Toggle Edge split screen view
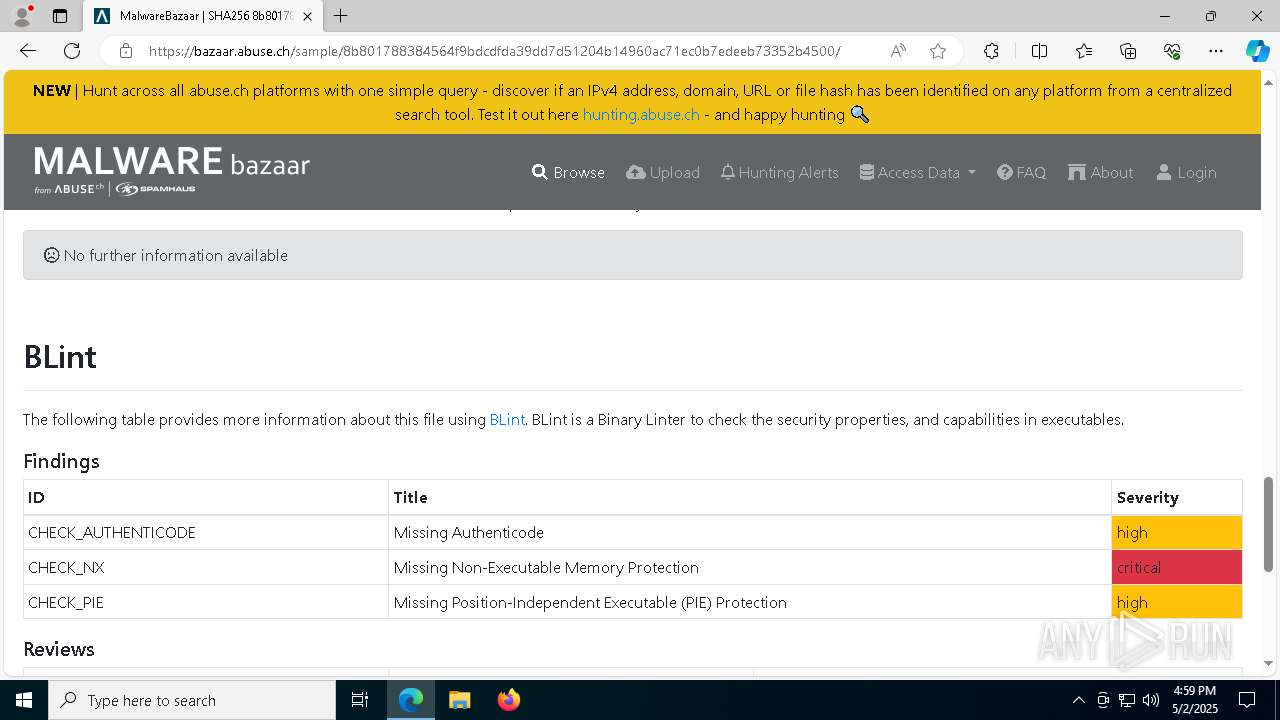 [x=1039, y=51]
